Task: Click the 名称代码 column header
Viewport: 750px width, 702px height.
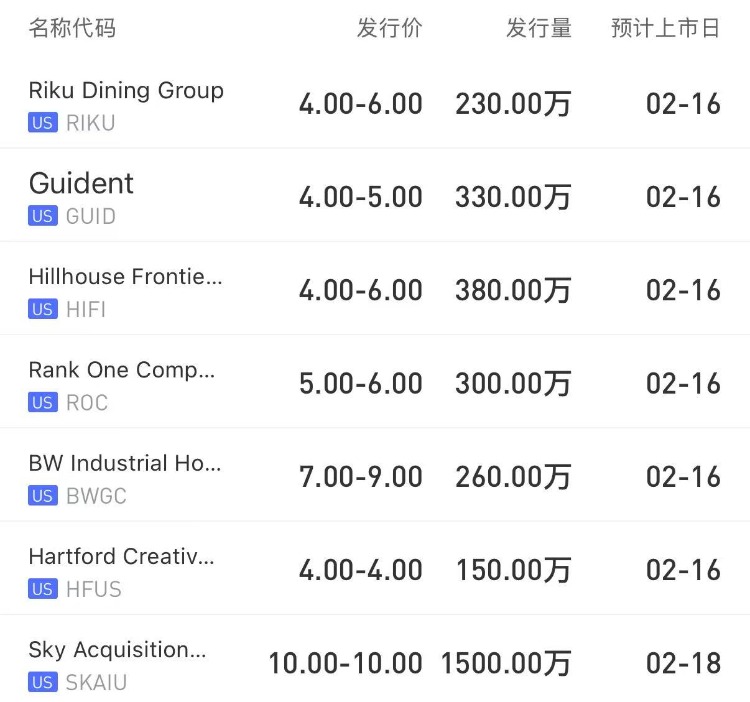Action: 72,28
